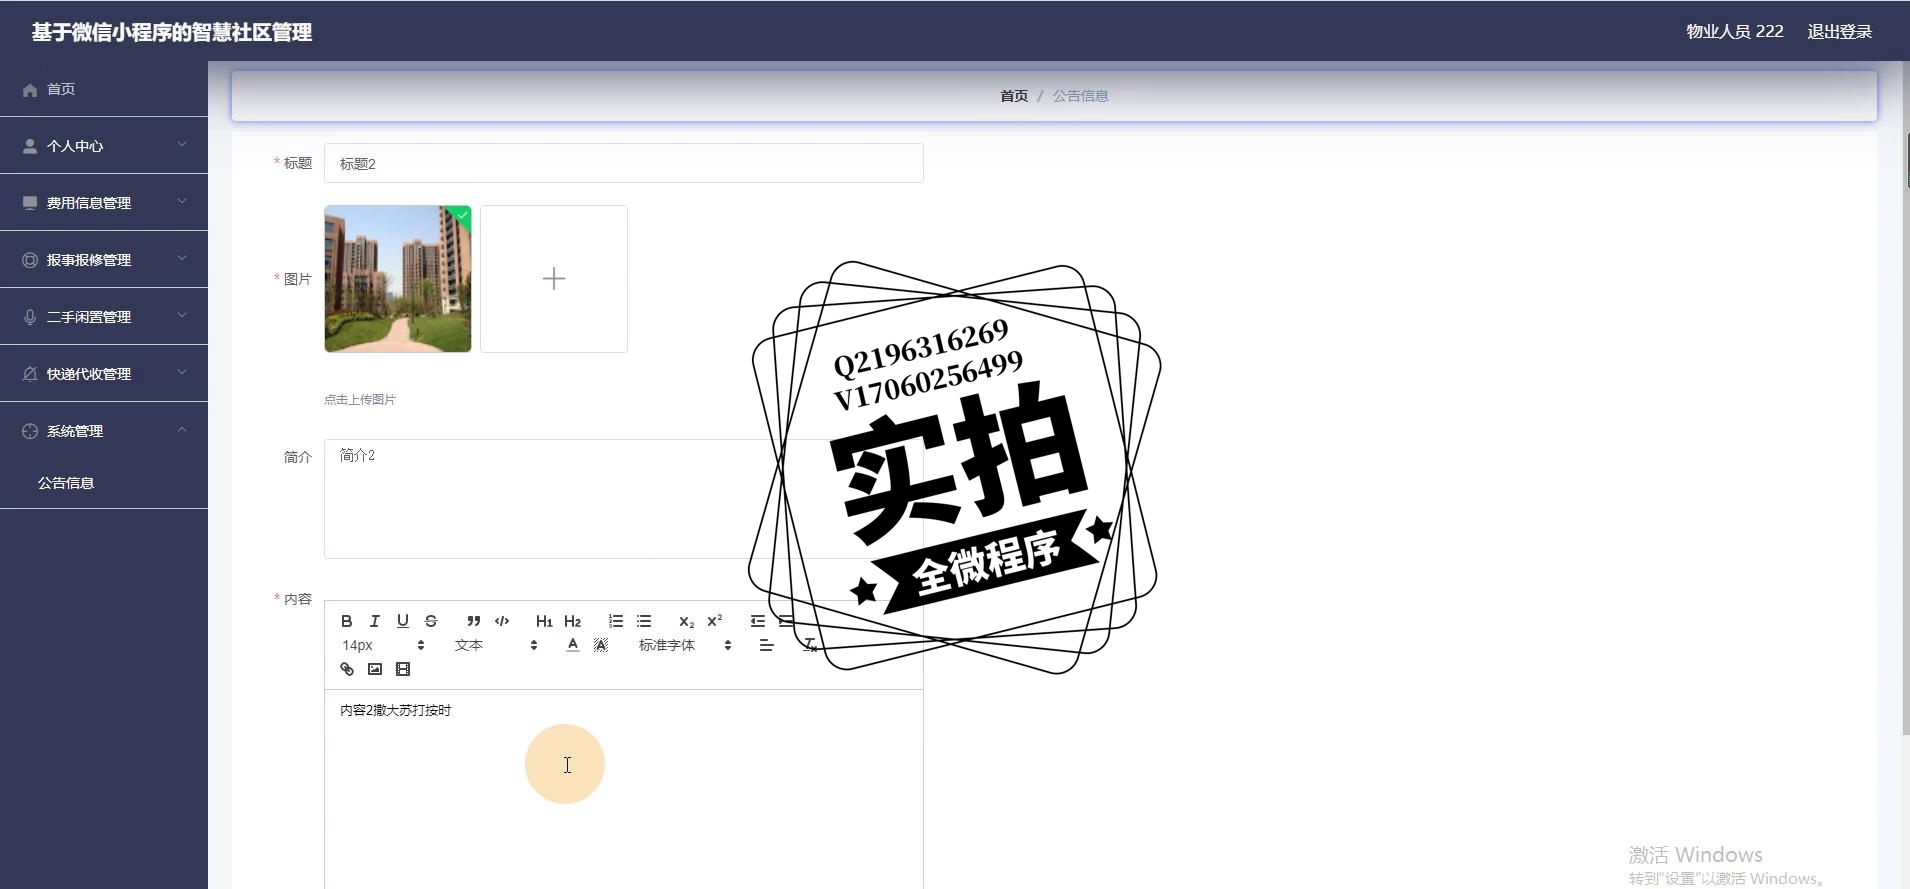Click into the content text 内容2撒大苏打按时
1910x889 pixels.
pyautogui.click(x=396, y=710)
